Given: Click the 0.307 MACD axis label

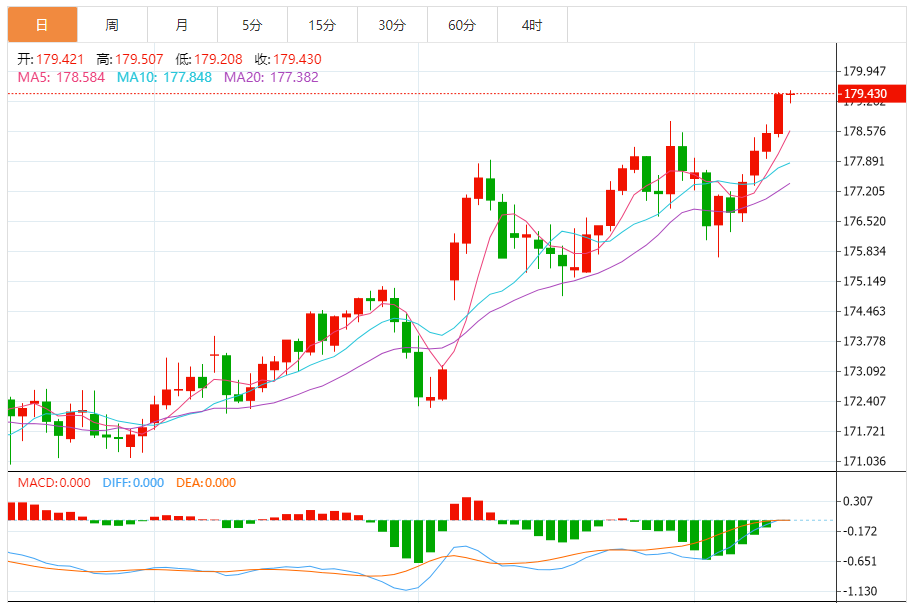Looking at the screenshot, I should tap(858, 501).
